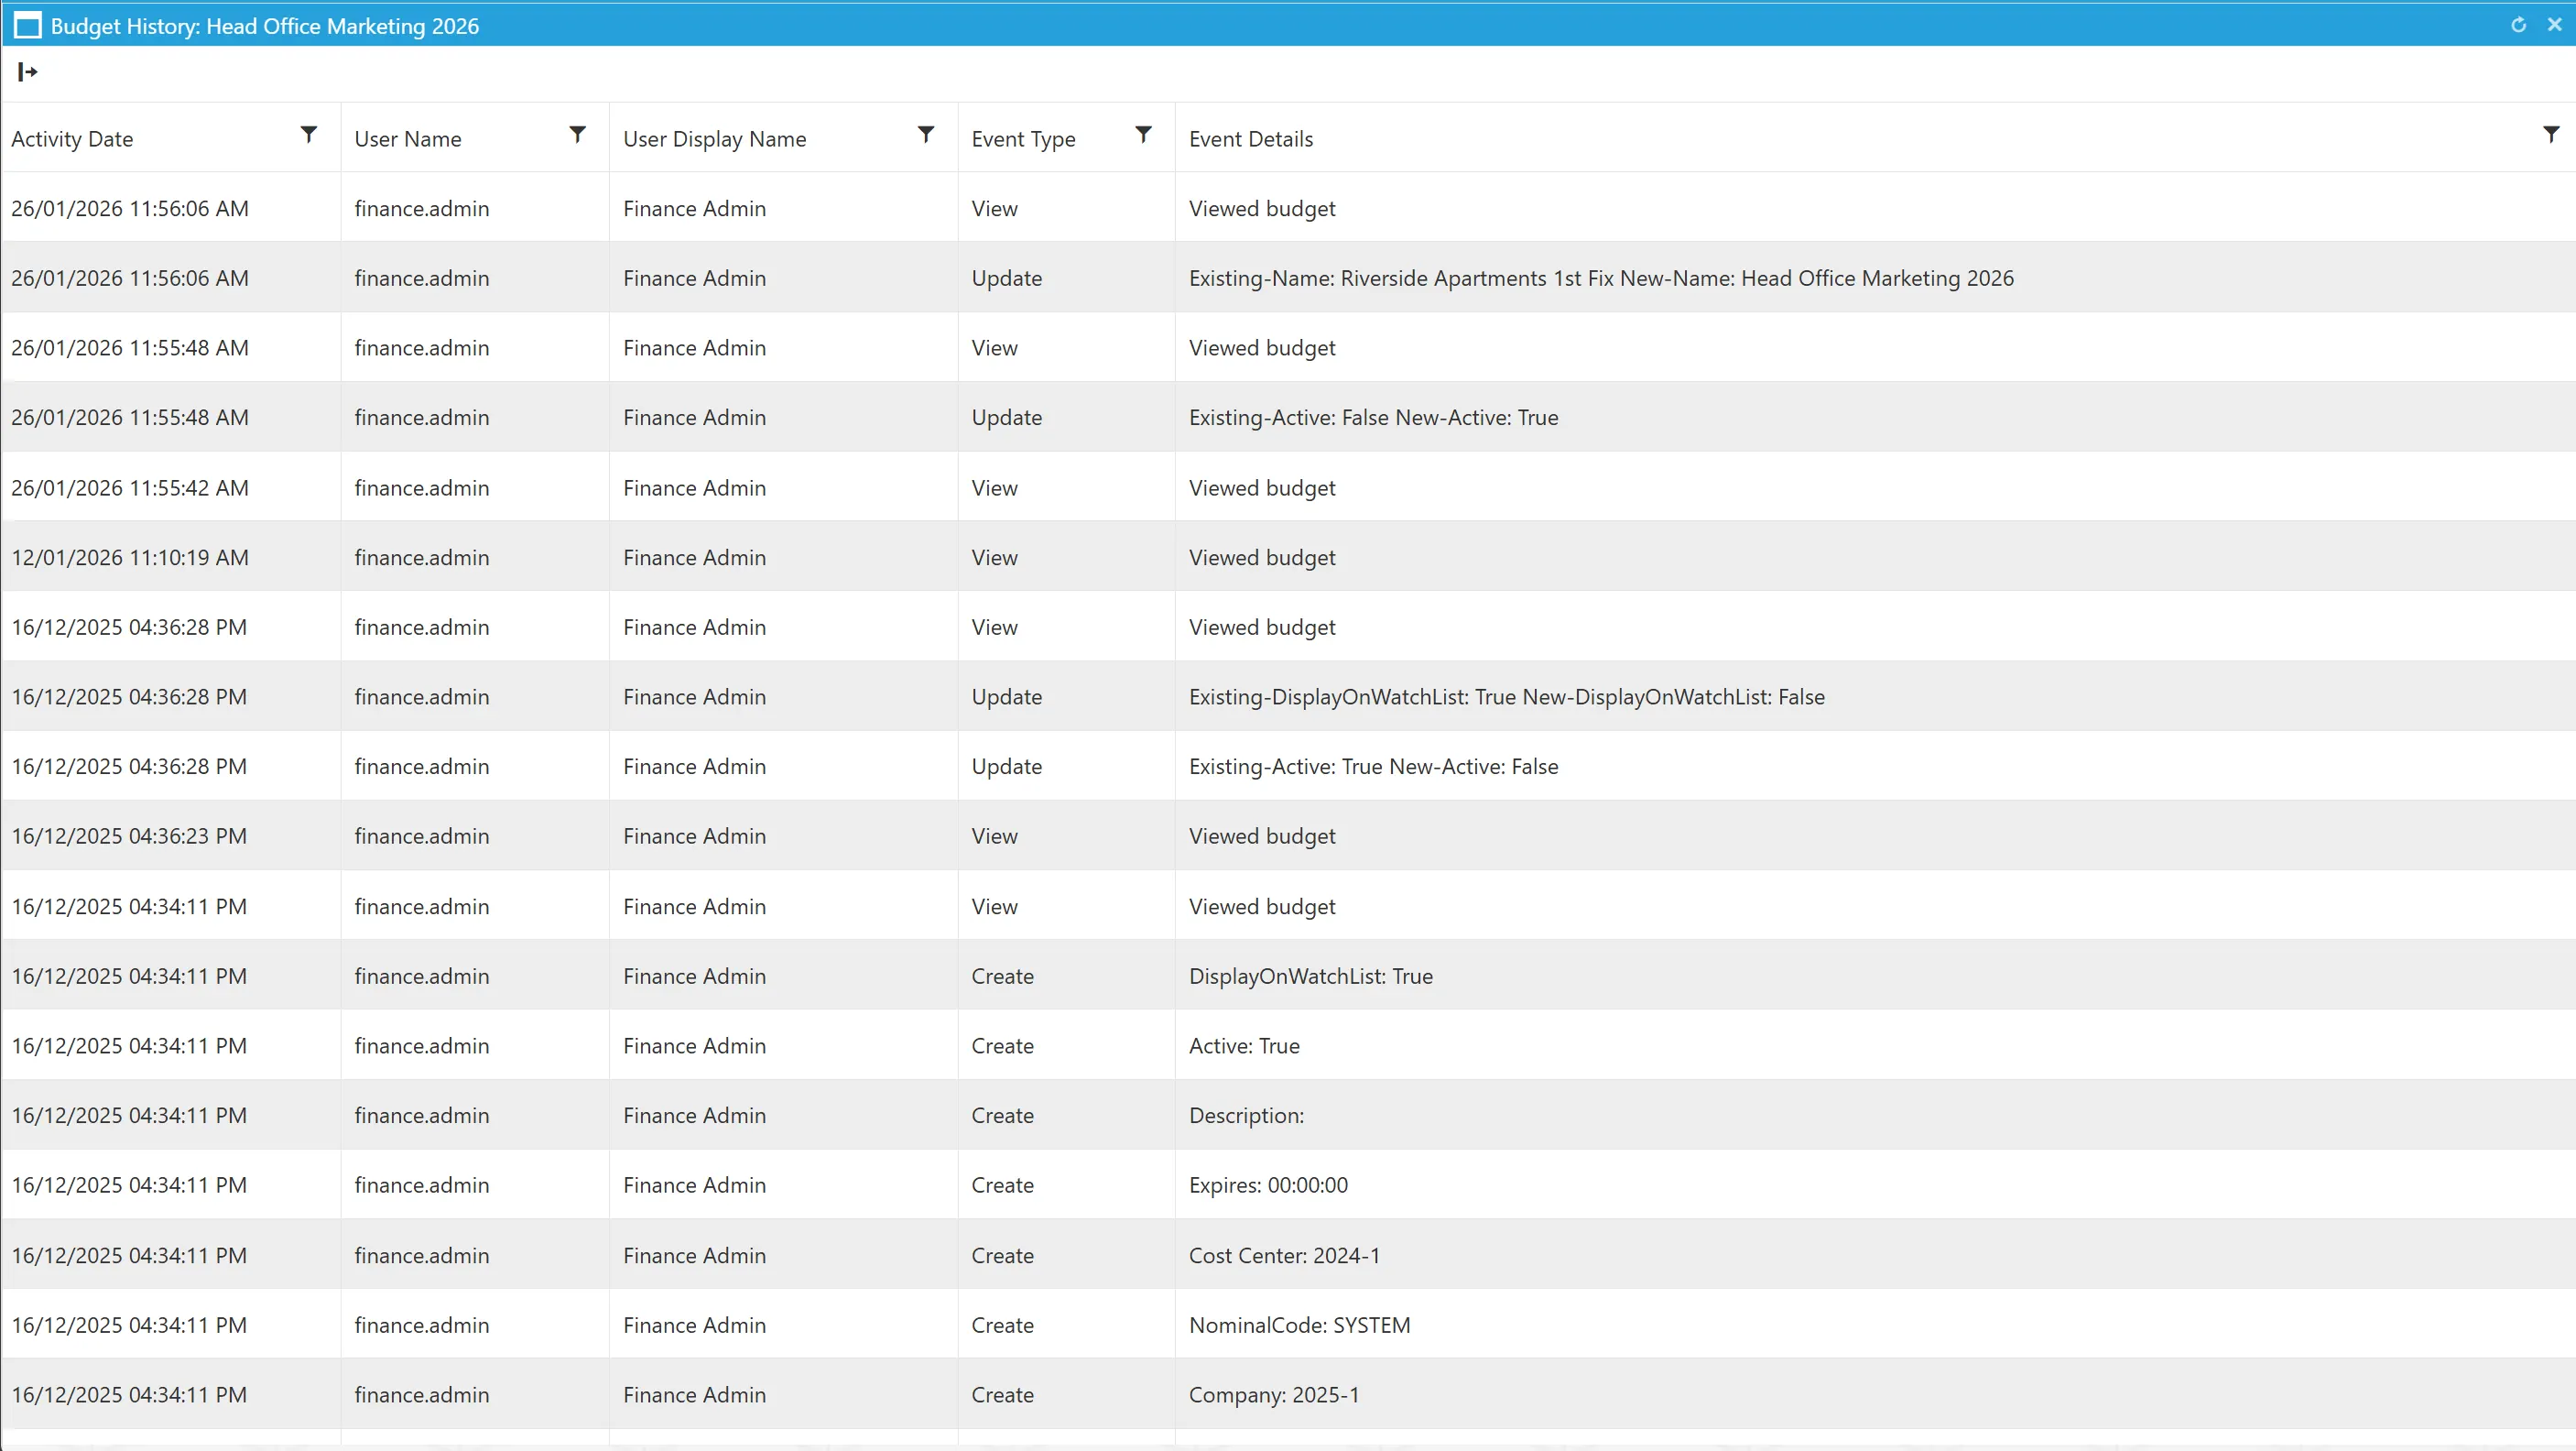The width and height of the screenshot is (2576, 1451).
Task: Click 'finance.admin' in the 04:36:23 PM row
Action: coord(422,836)
